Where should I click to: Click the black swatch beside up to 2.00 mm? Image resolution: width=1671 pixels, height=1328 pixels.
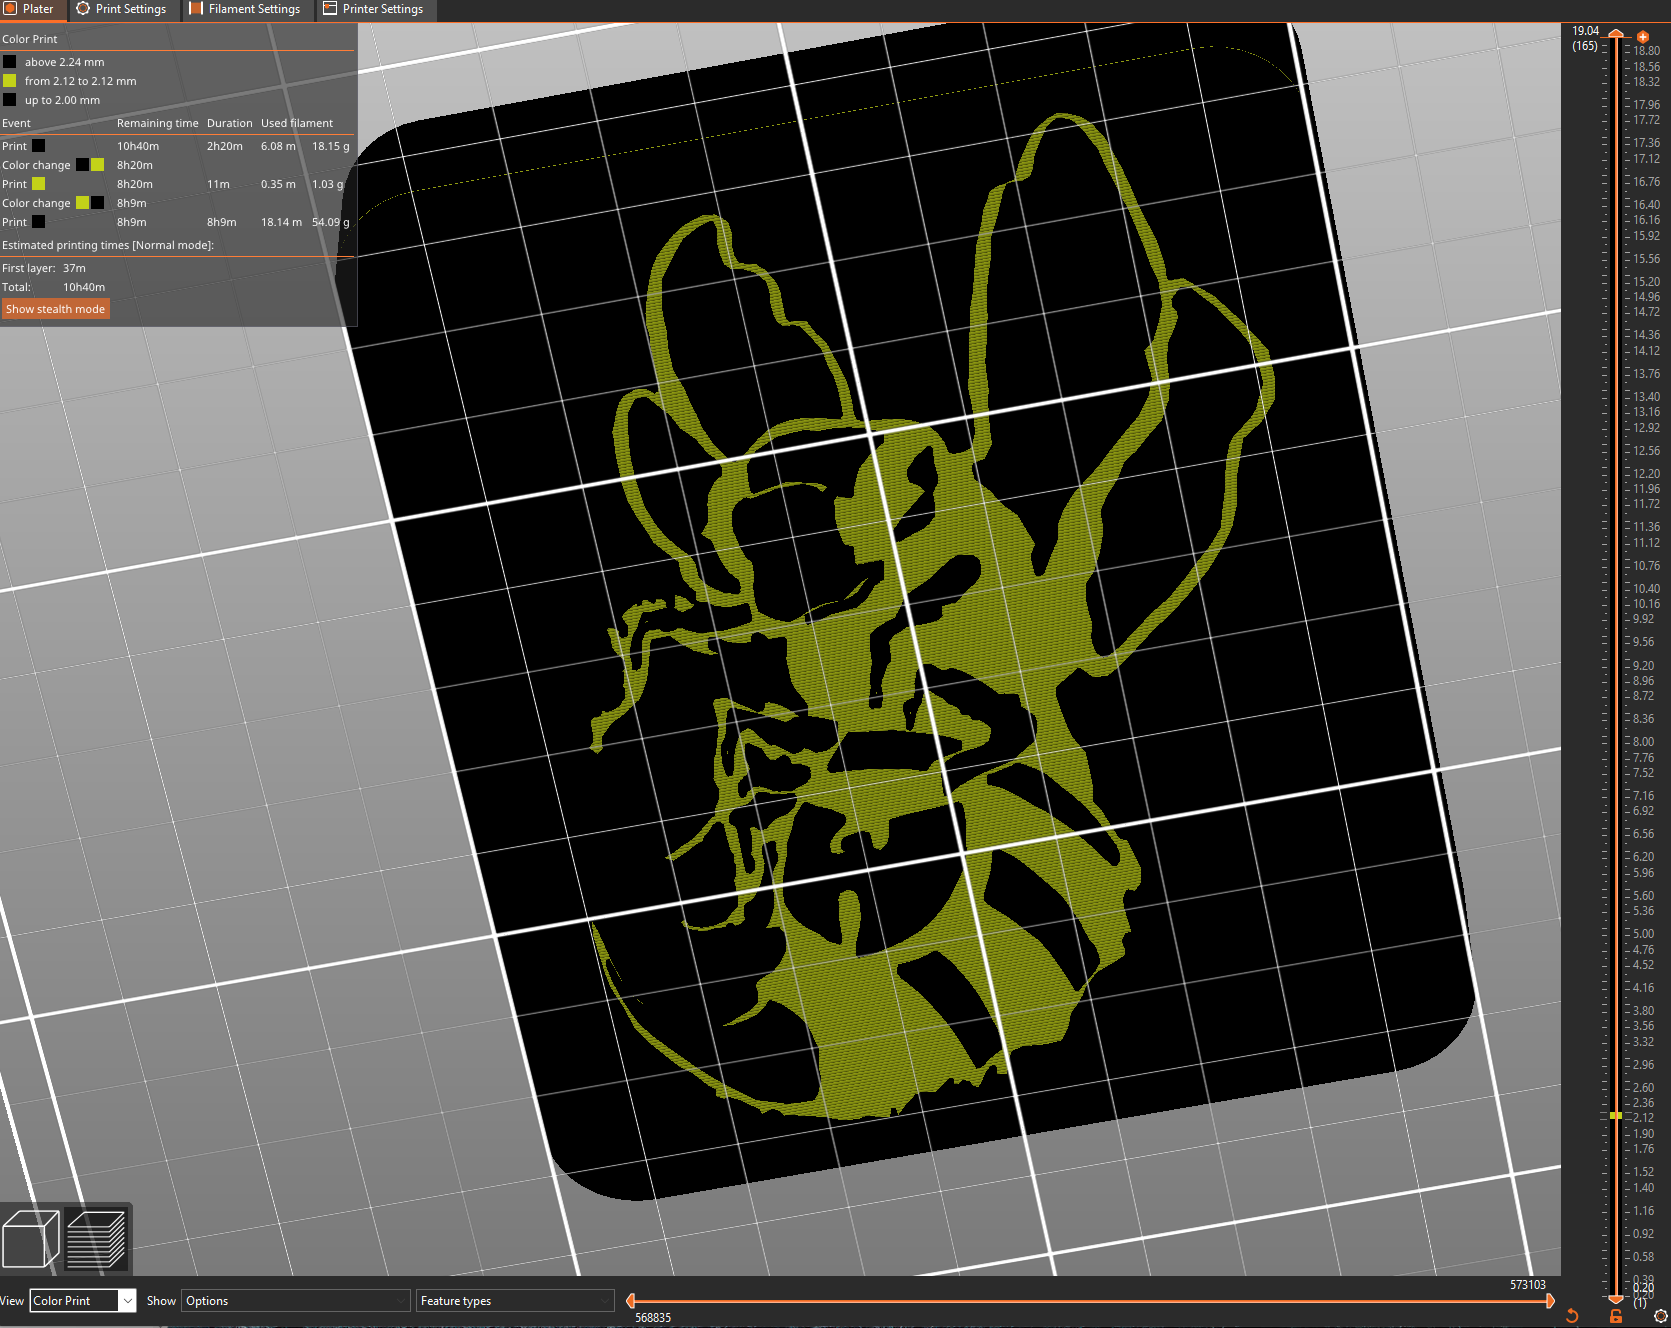point(9,100)
